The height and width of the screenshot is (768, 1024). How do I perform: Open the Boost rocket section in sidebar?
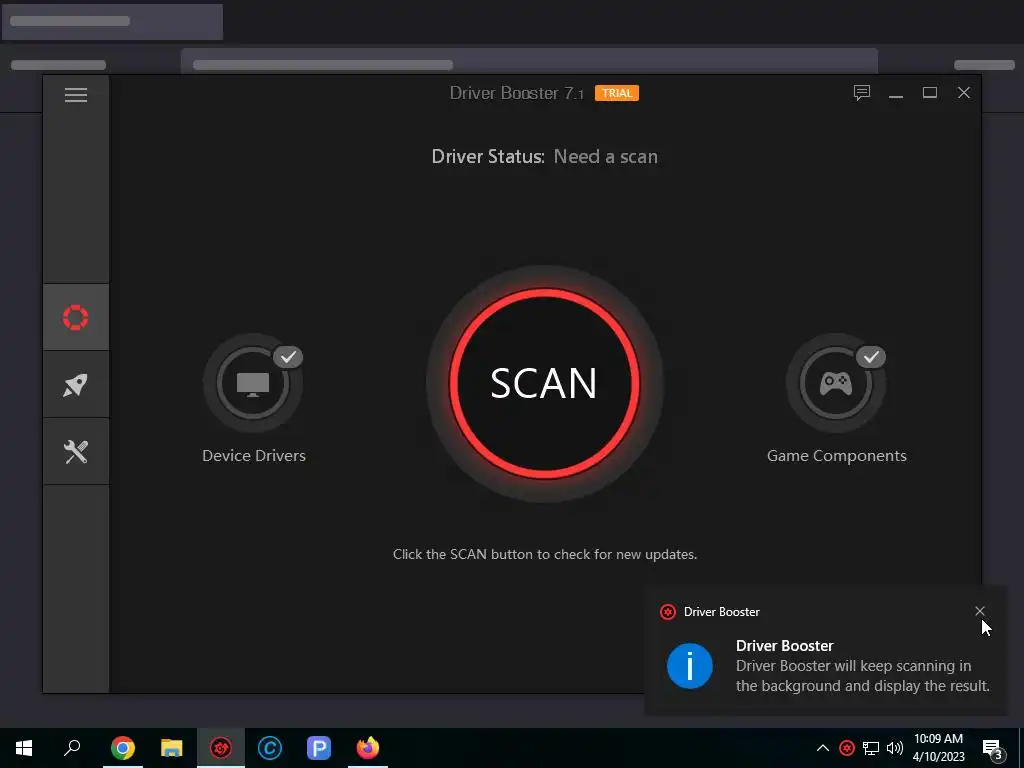tap(76, 385)
